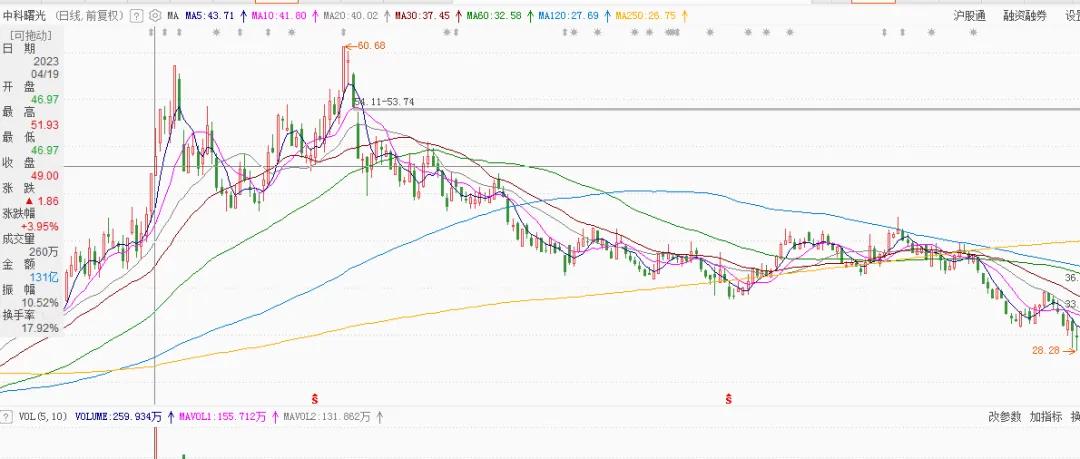The height and width of the screenshot is (459, 1080).
Task: Click the 加指标 button
Action: point(1045,416)
